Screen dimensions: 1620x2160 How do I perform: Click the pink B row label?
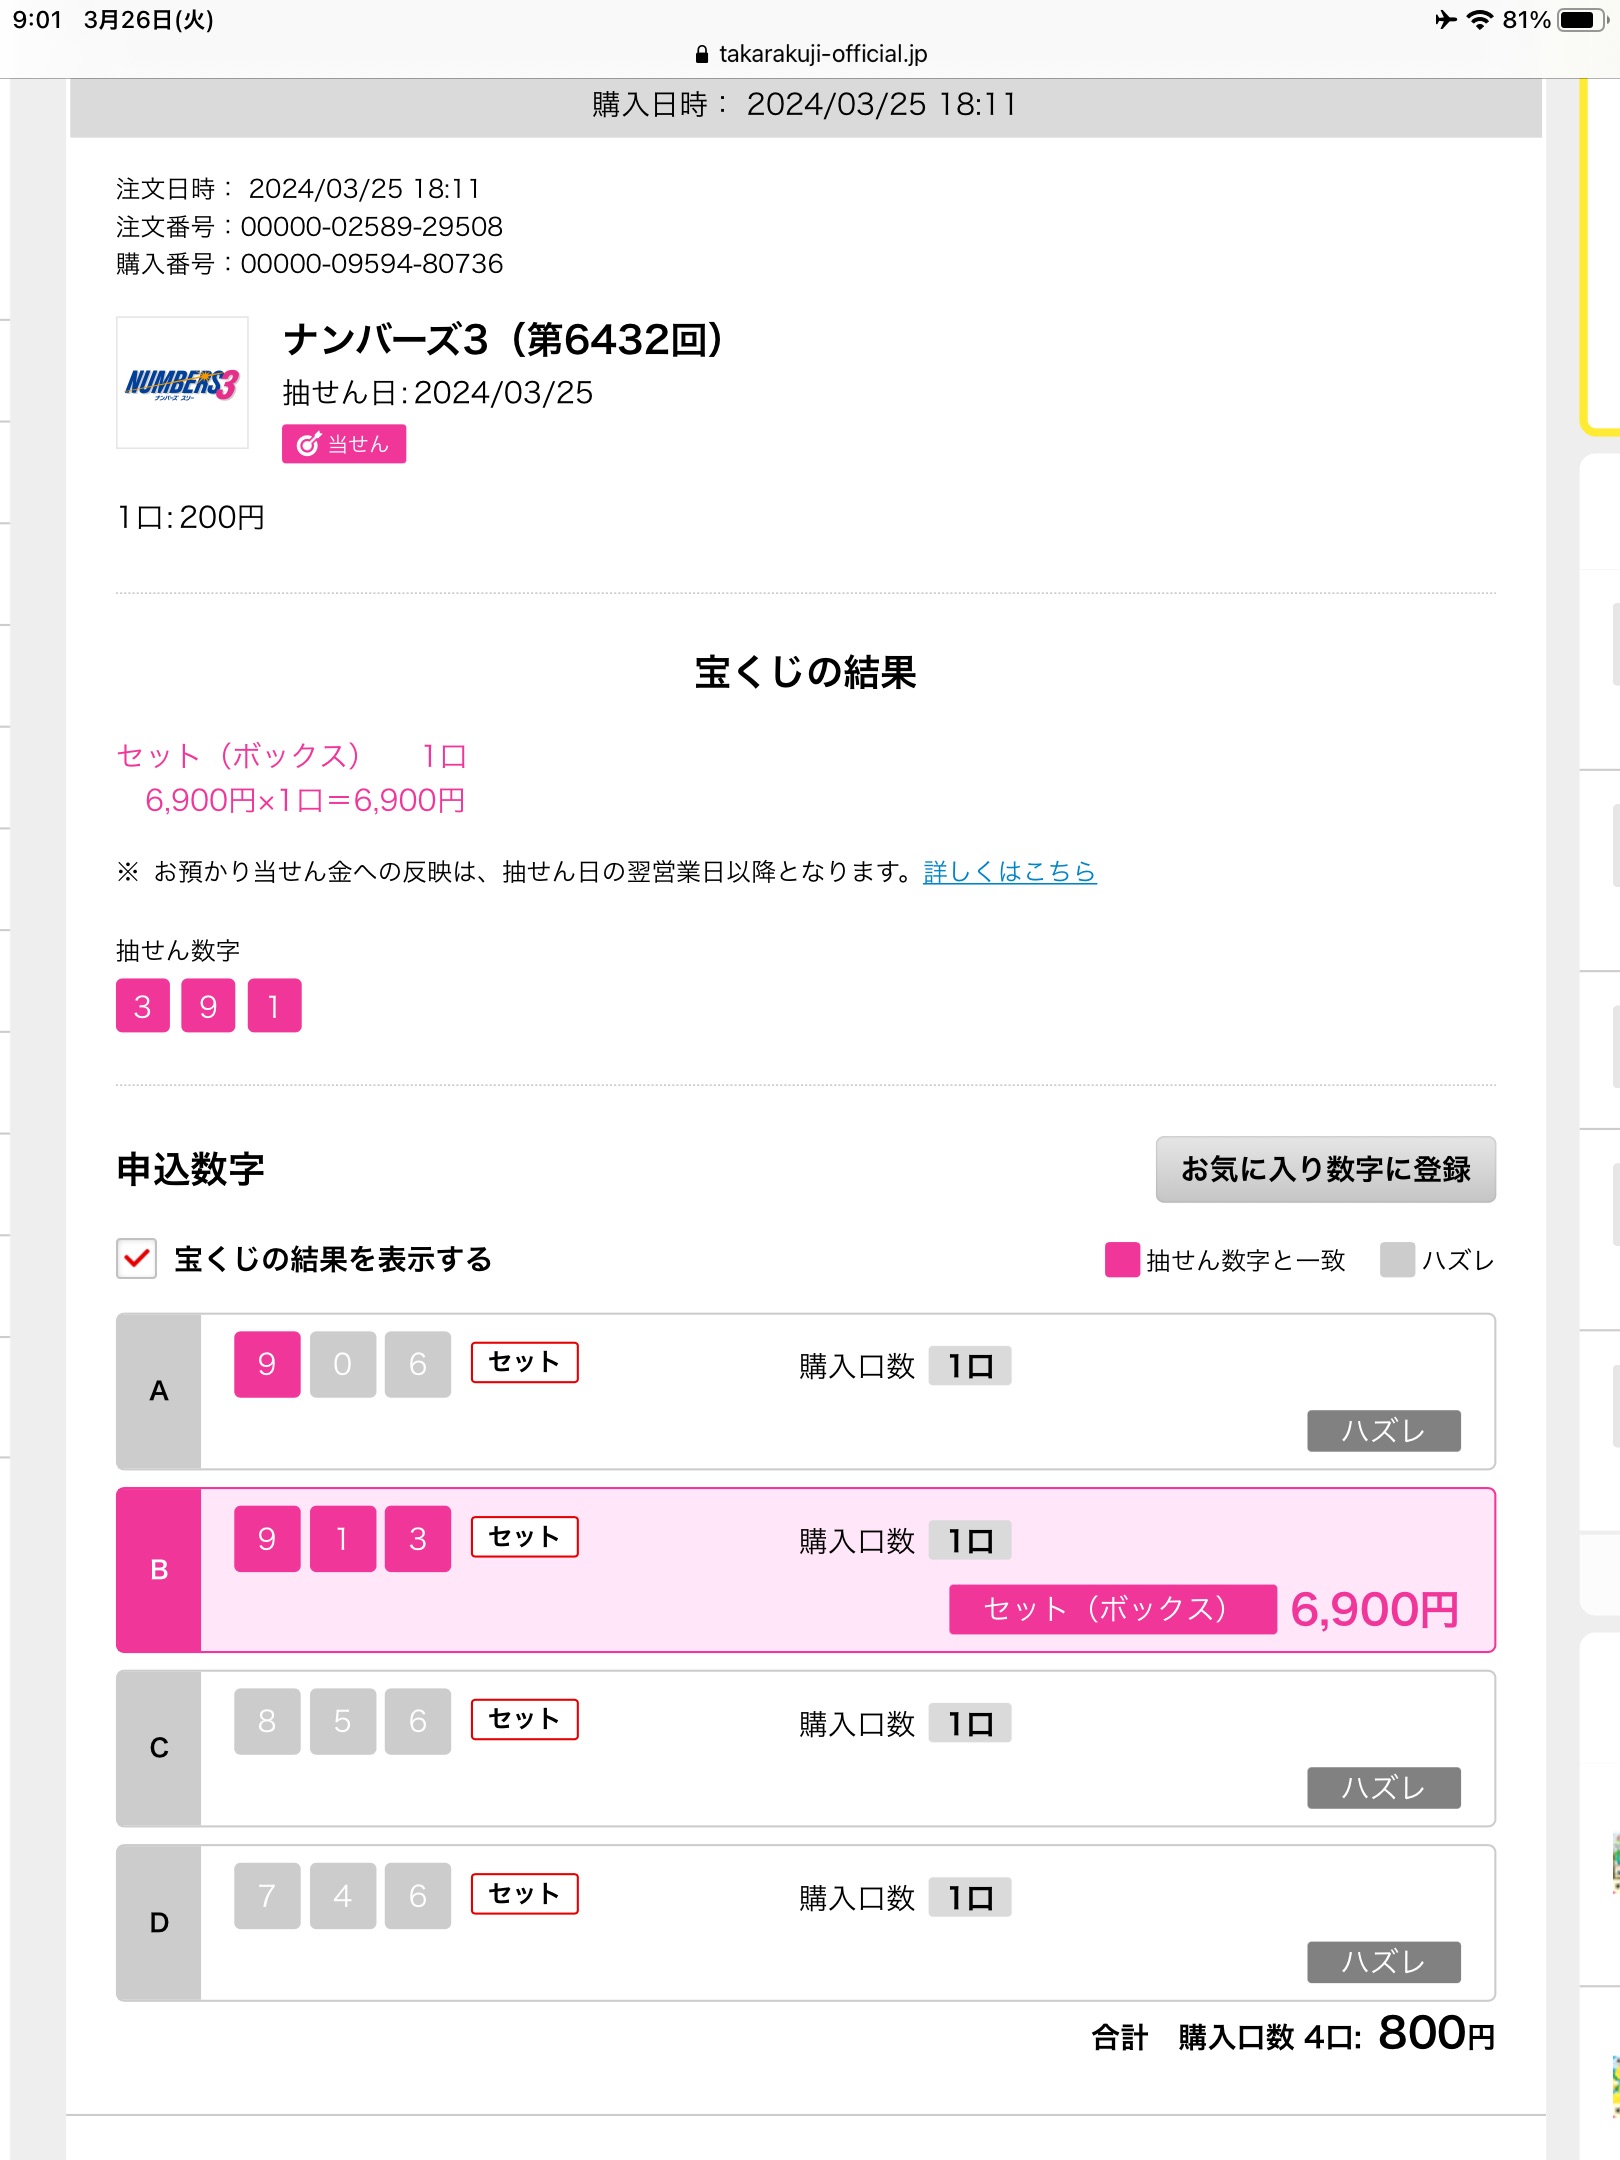pos(159,1570)
